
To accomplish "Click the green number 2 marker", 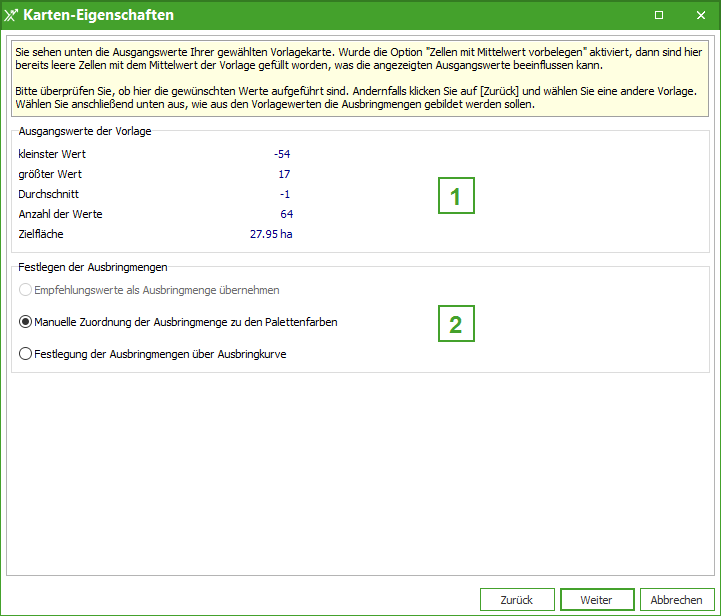I will click(456, 324).
